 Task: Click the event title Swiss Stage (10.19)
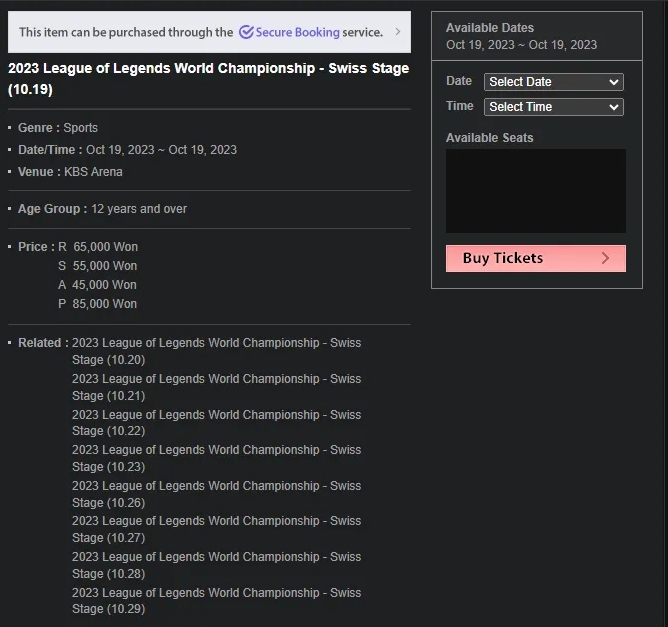click(x=208, y=78)
